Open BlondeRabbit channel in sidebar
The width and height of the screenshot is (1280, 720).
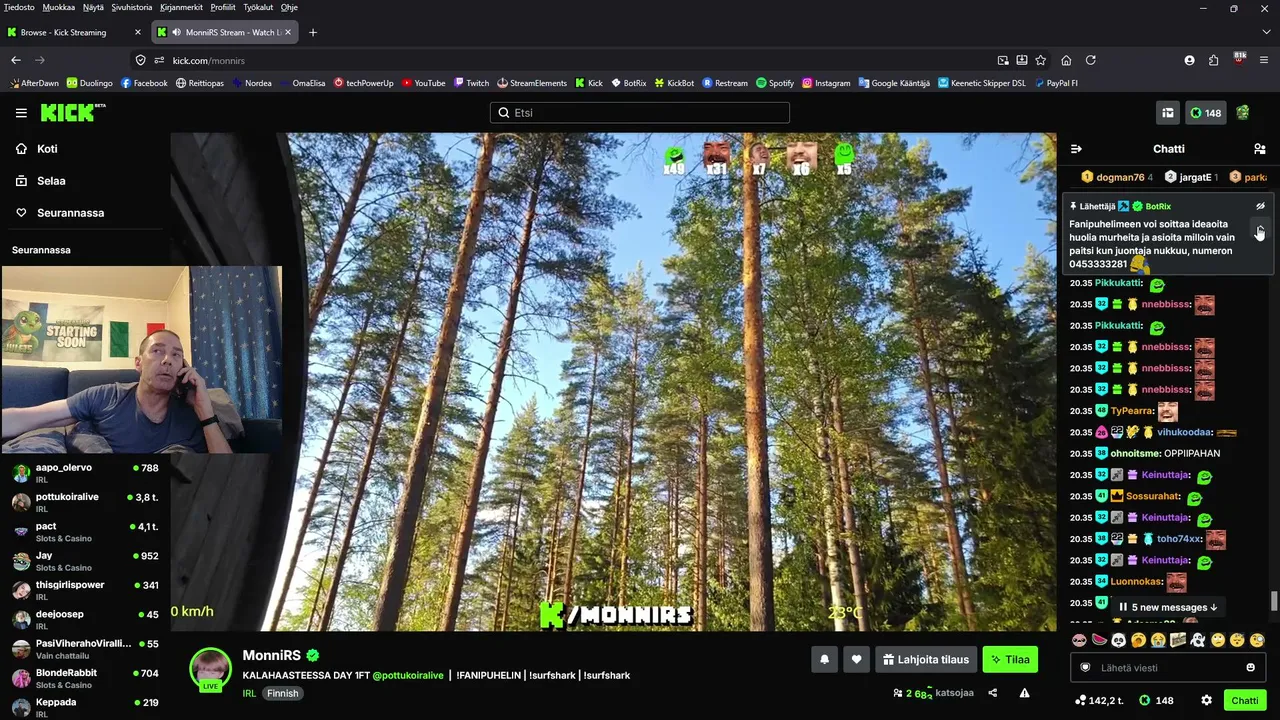pos(85,678)
